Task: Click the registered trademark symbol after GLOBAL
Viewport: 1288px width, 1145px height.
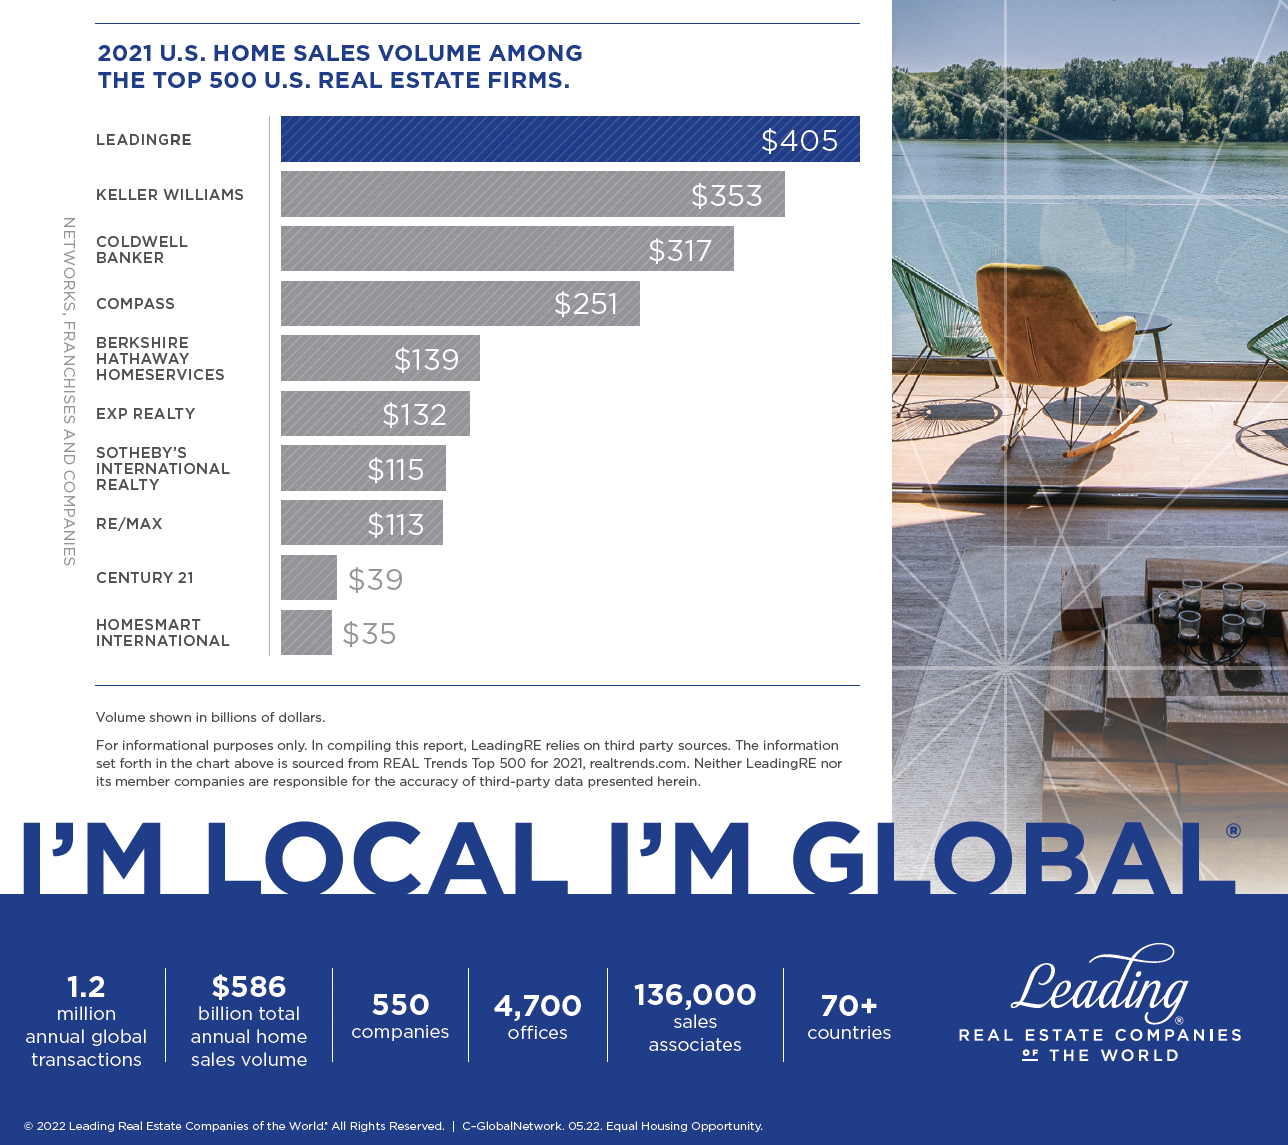Action: 1232,830
